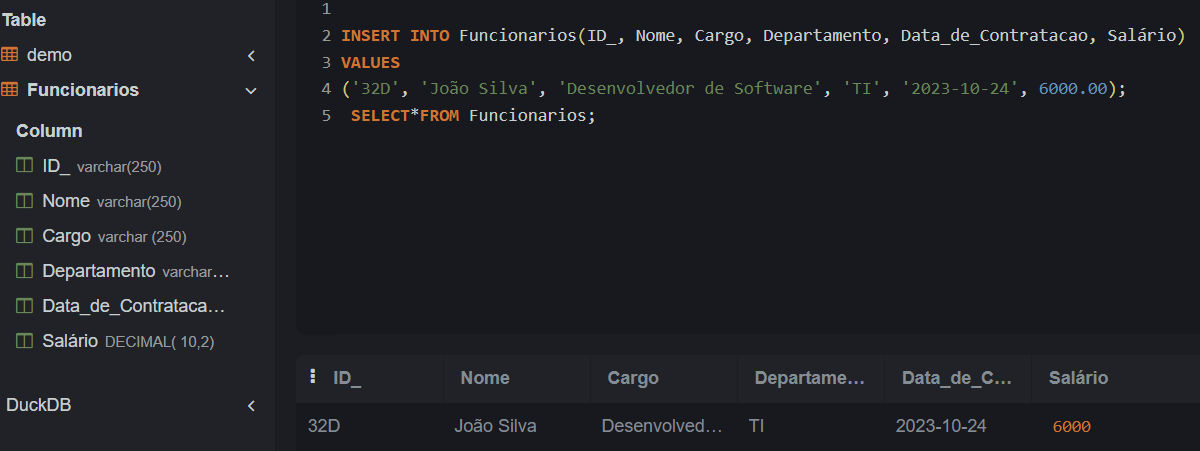1200x451 pixels.
Task: Sort by the Nome result header
Action: pyautogui.click(x=485, y=378)
